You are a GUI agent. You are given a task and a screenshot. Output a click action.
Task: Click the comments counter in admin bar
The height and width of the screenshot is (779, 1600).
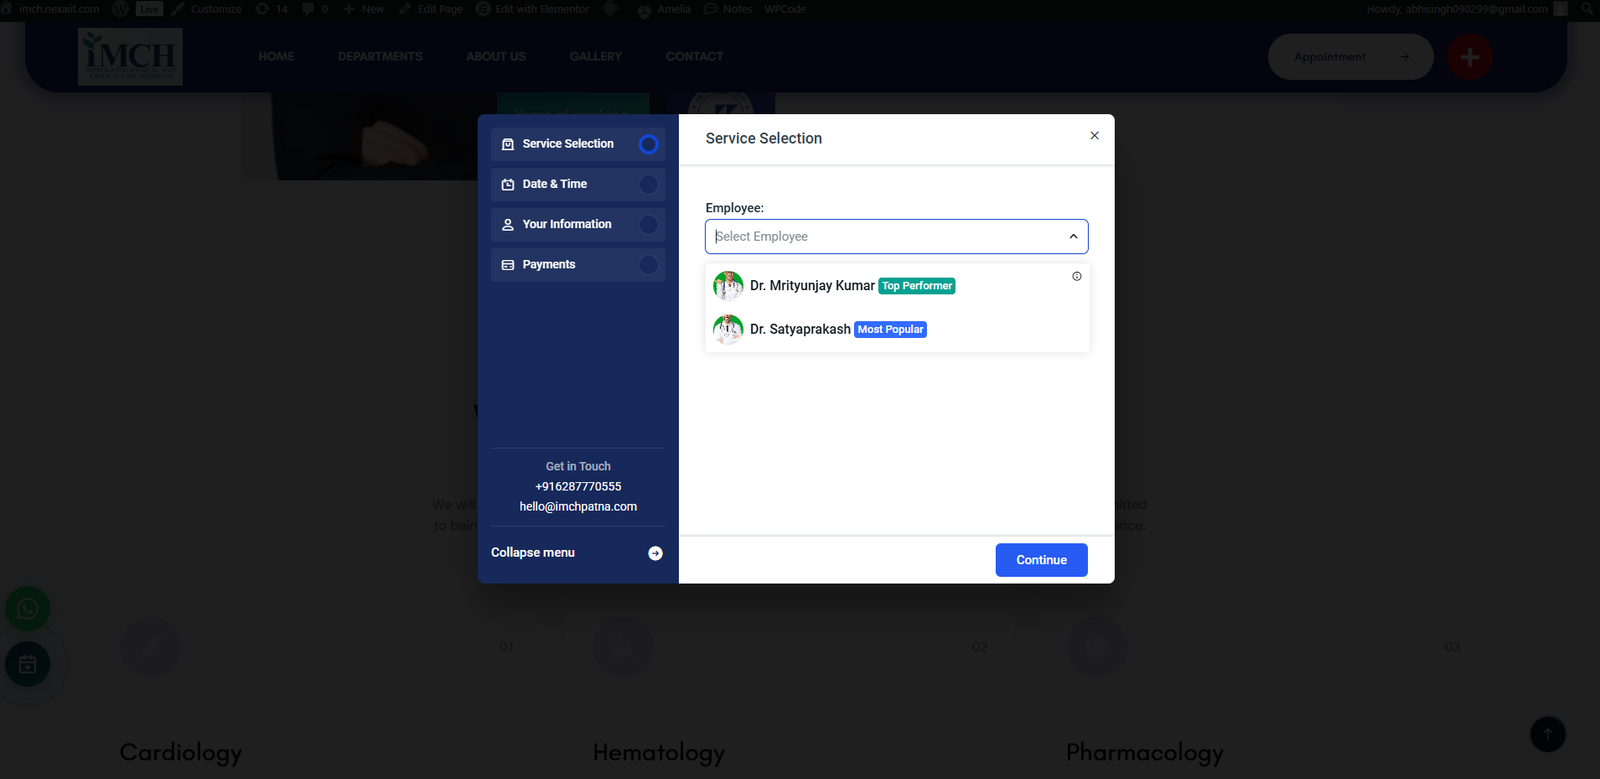click(x=315, y=9)
